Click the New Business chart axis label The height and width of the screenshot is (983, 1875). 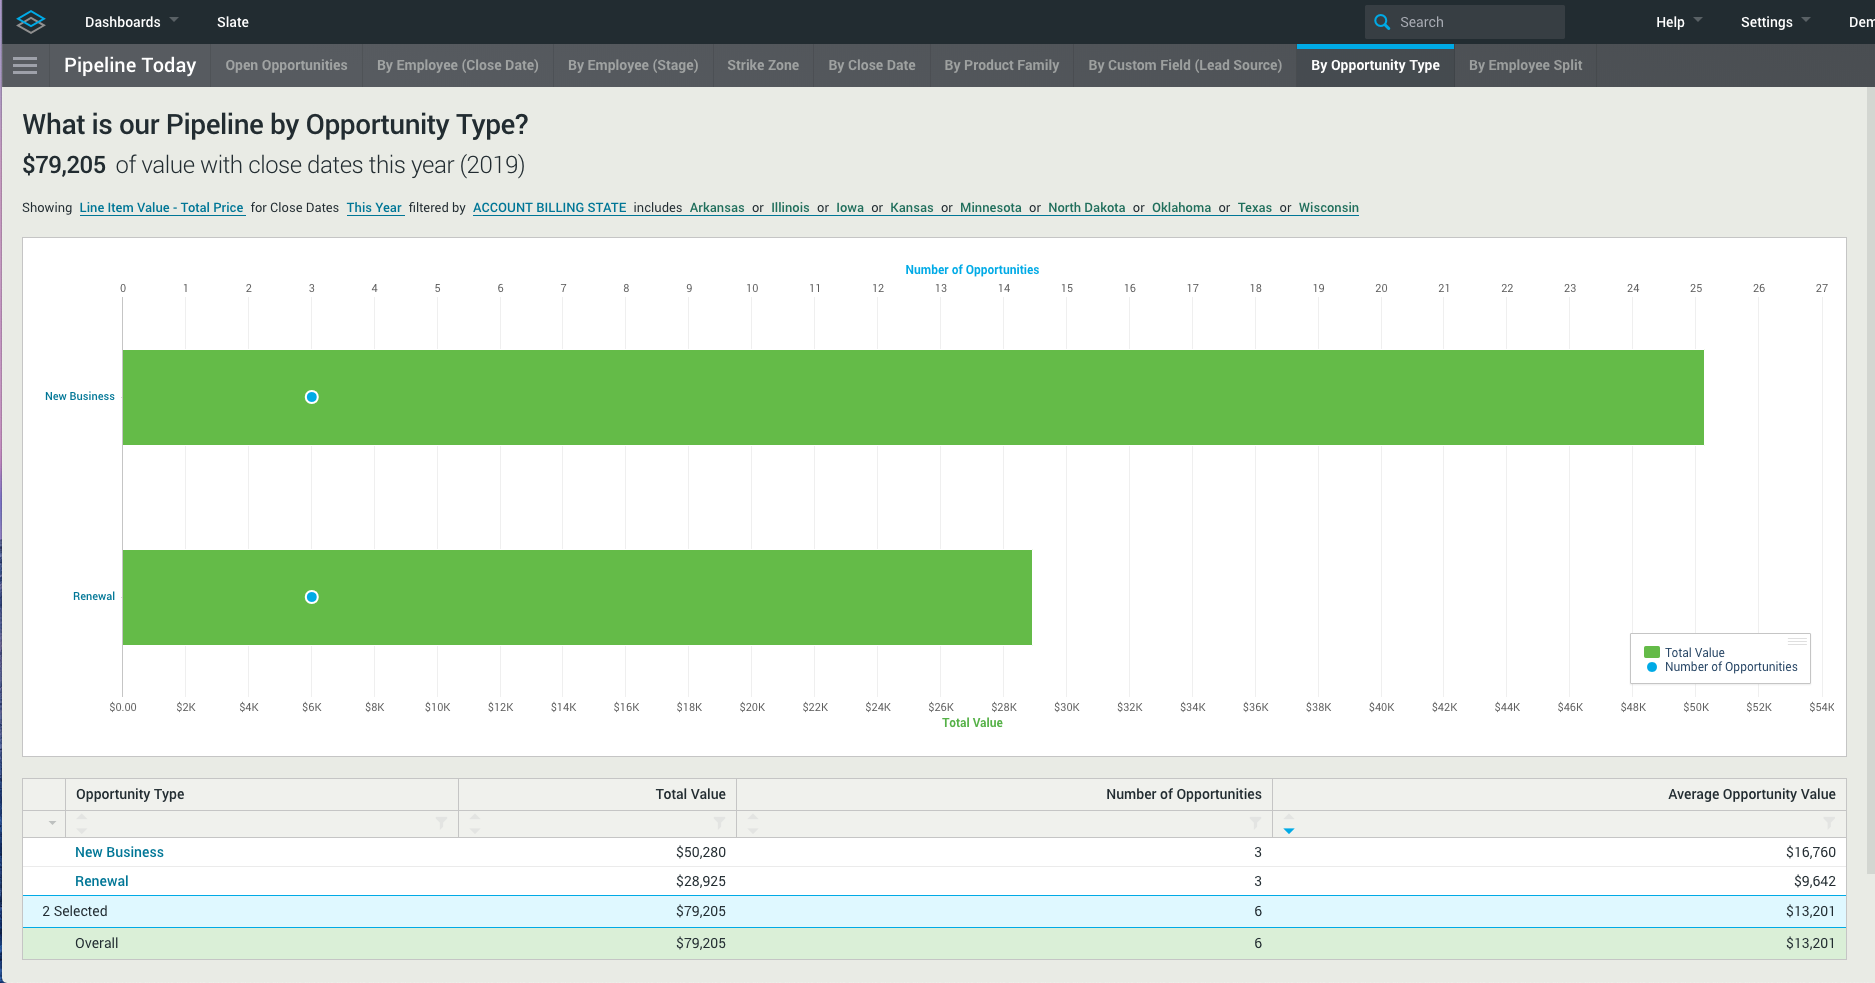click(x=80, y=397)
